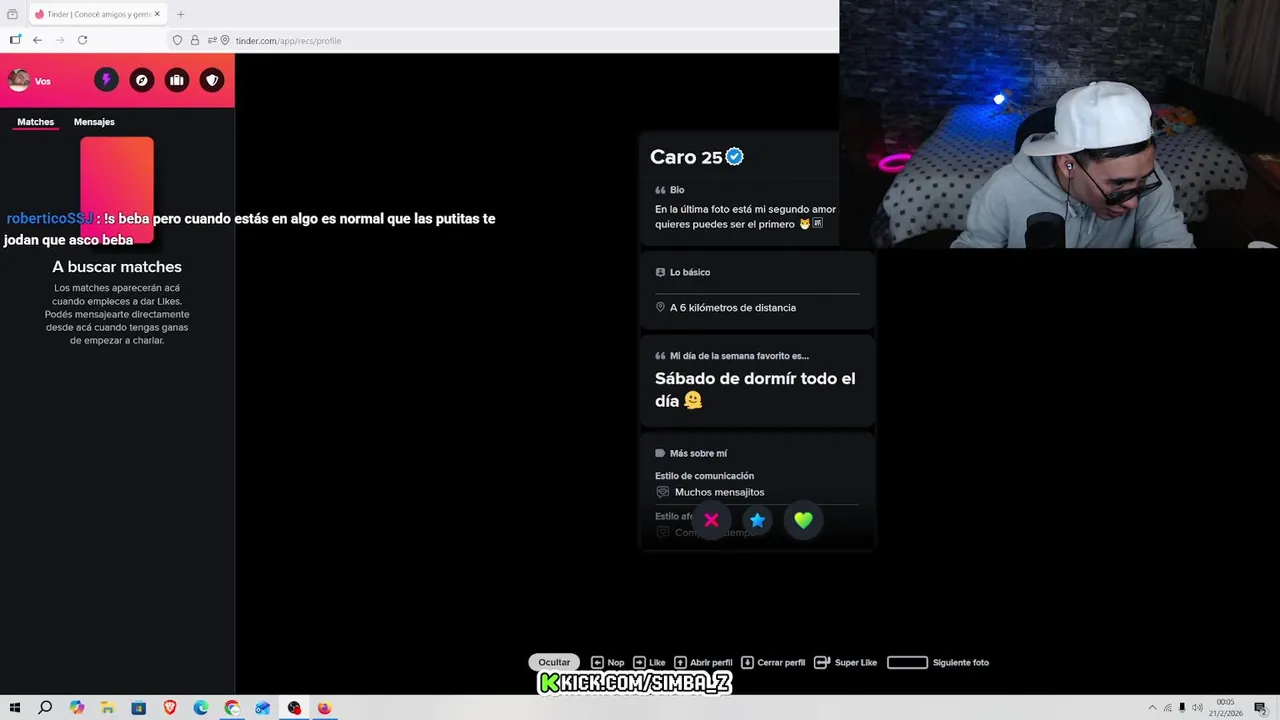Viewport: 1280px width, 720px height.
Task: Open Firefox View icon left of tab
Action: [12, 14]
